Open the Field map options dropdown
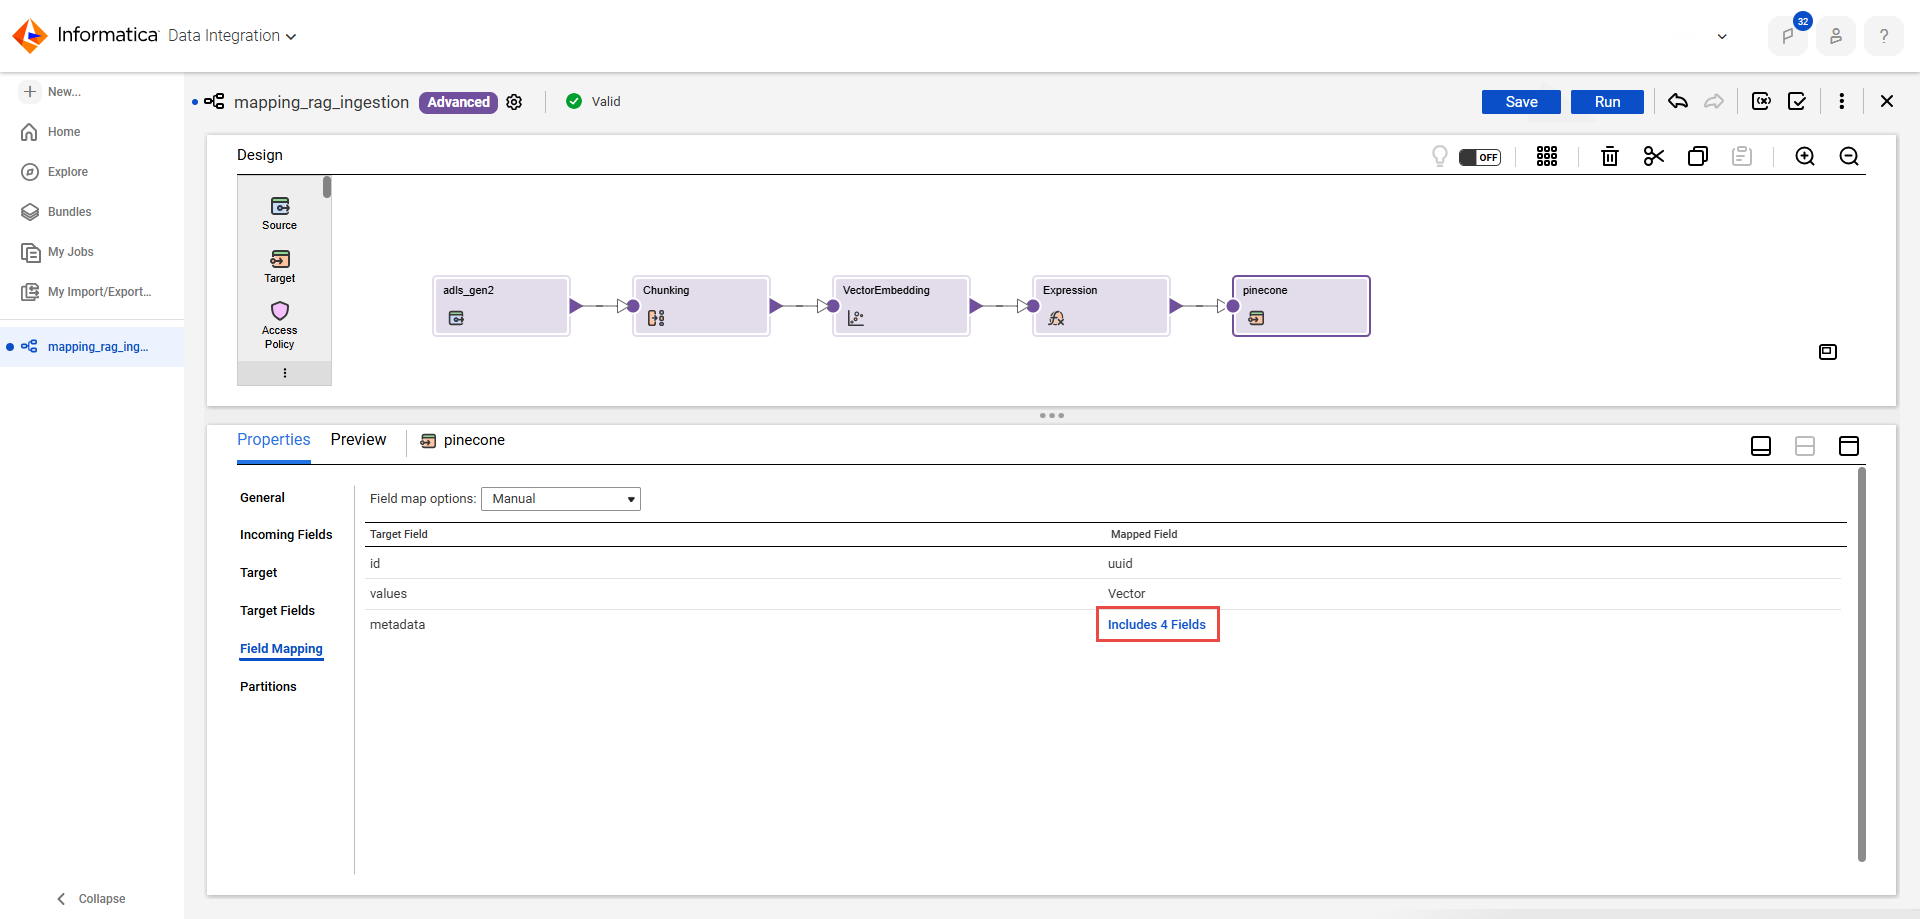This screenshot has width=1920, height=919. (561, 499)
